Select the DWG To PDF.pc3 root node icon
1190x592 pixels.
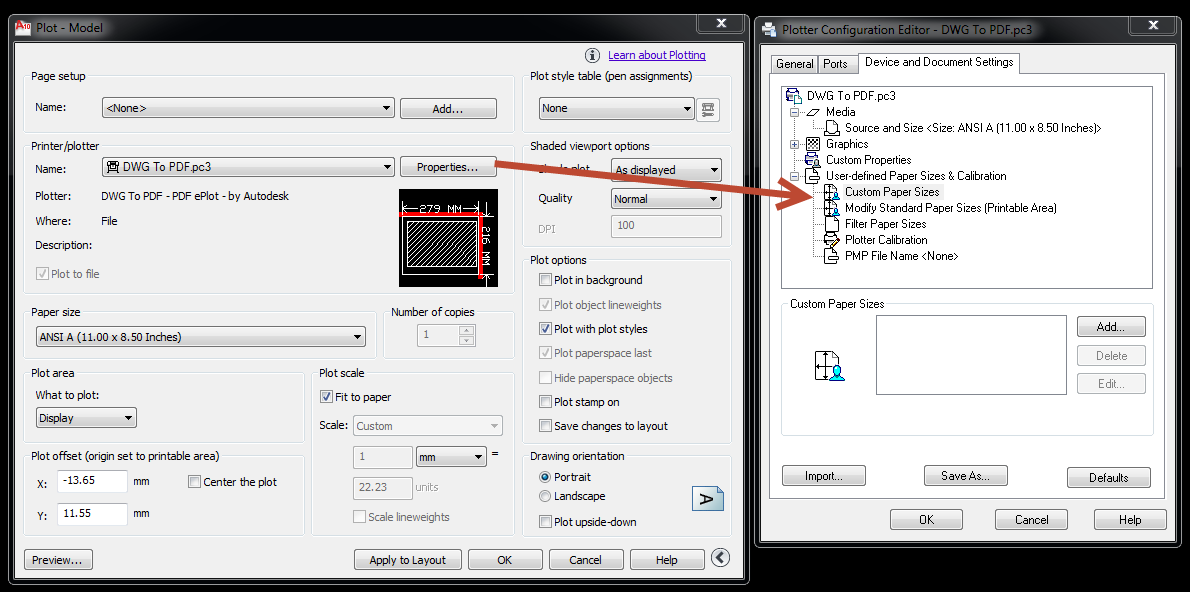pos(794,96)
